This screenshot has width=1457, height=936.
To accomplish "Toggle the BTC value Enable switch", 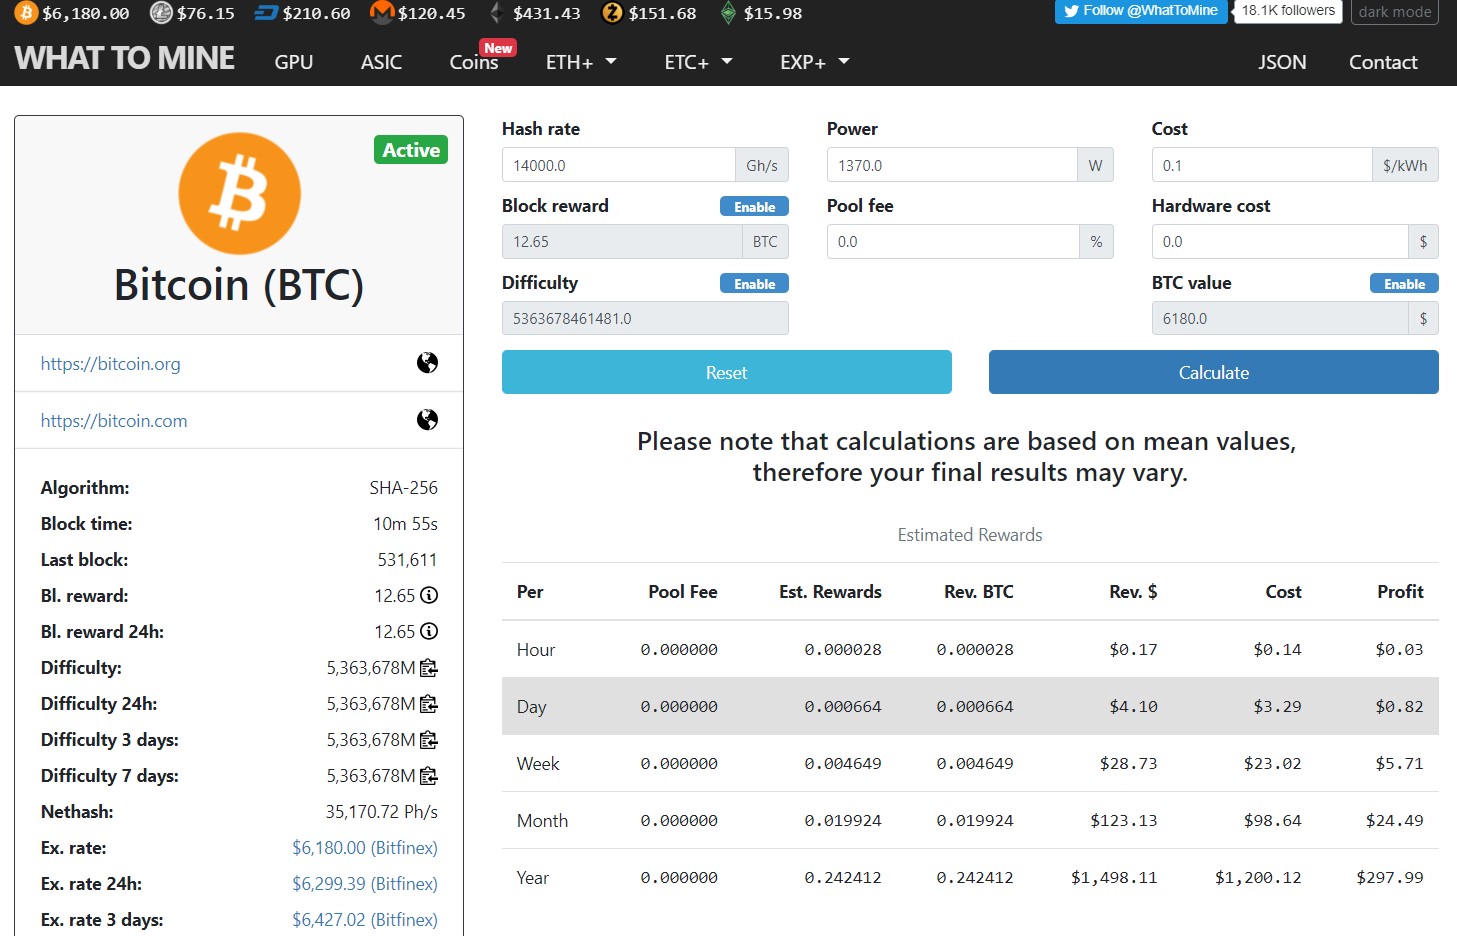I will [1404, 284].
